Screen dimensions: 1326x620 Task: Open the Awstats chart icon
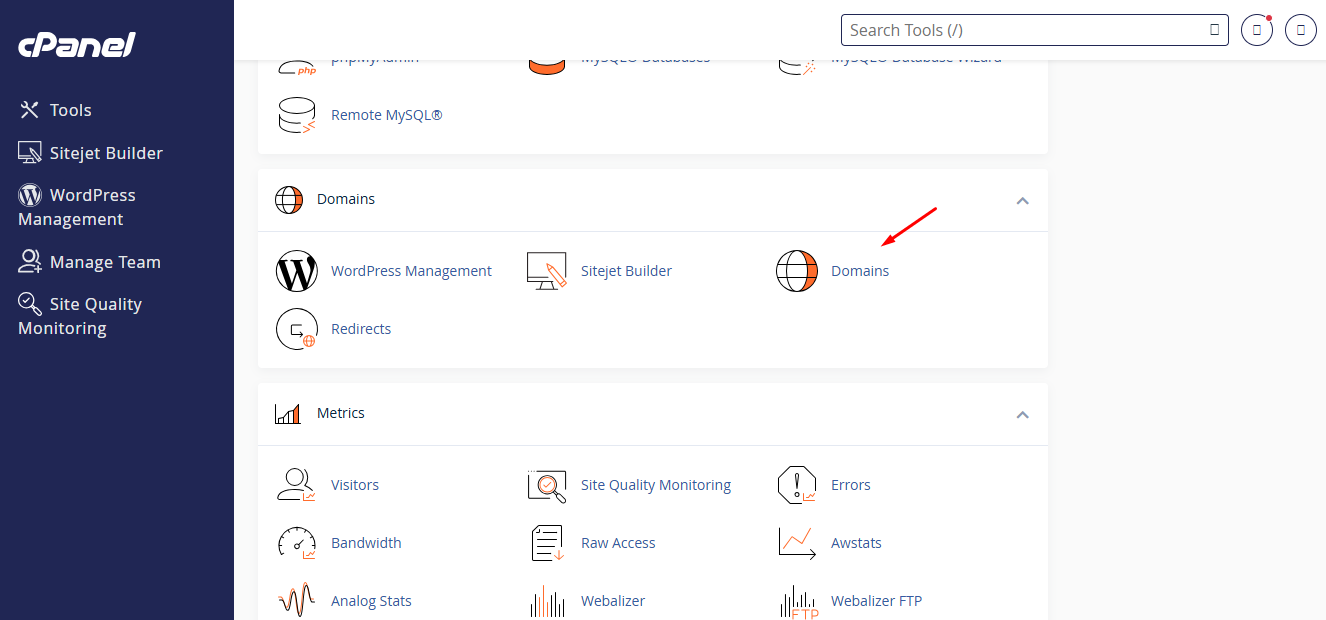[797, 543]
